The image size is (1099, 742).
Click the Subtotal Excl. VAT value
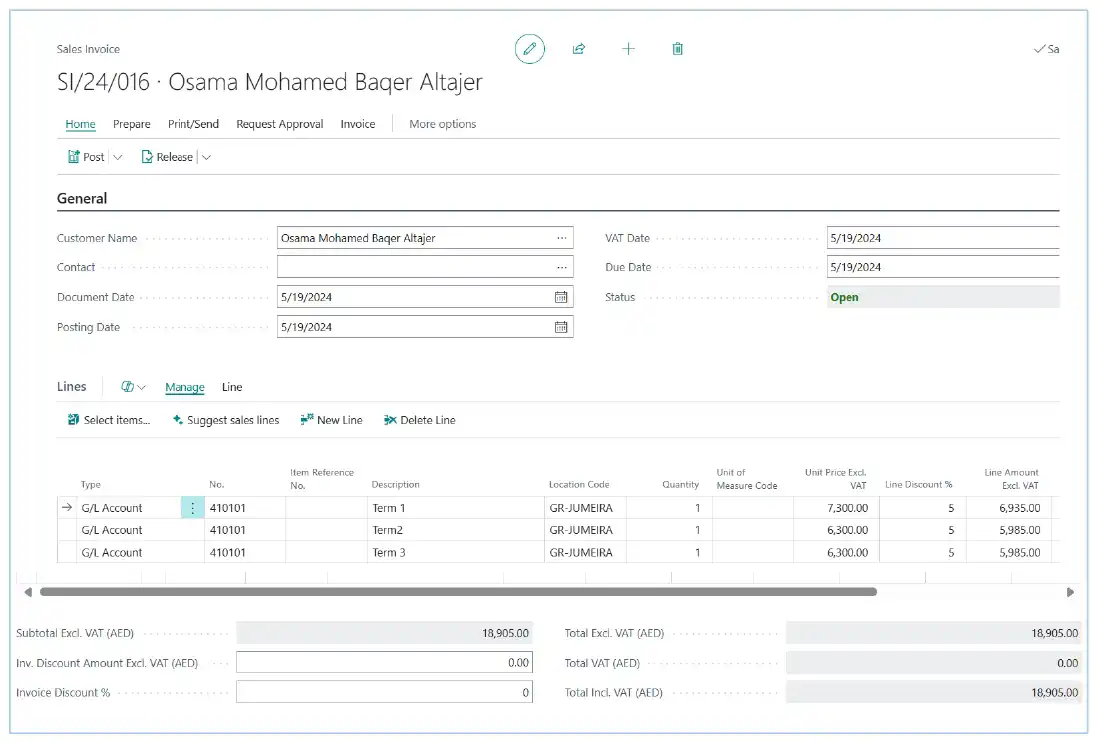pyautogui.click(x=384, y=633)
